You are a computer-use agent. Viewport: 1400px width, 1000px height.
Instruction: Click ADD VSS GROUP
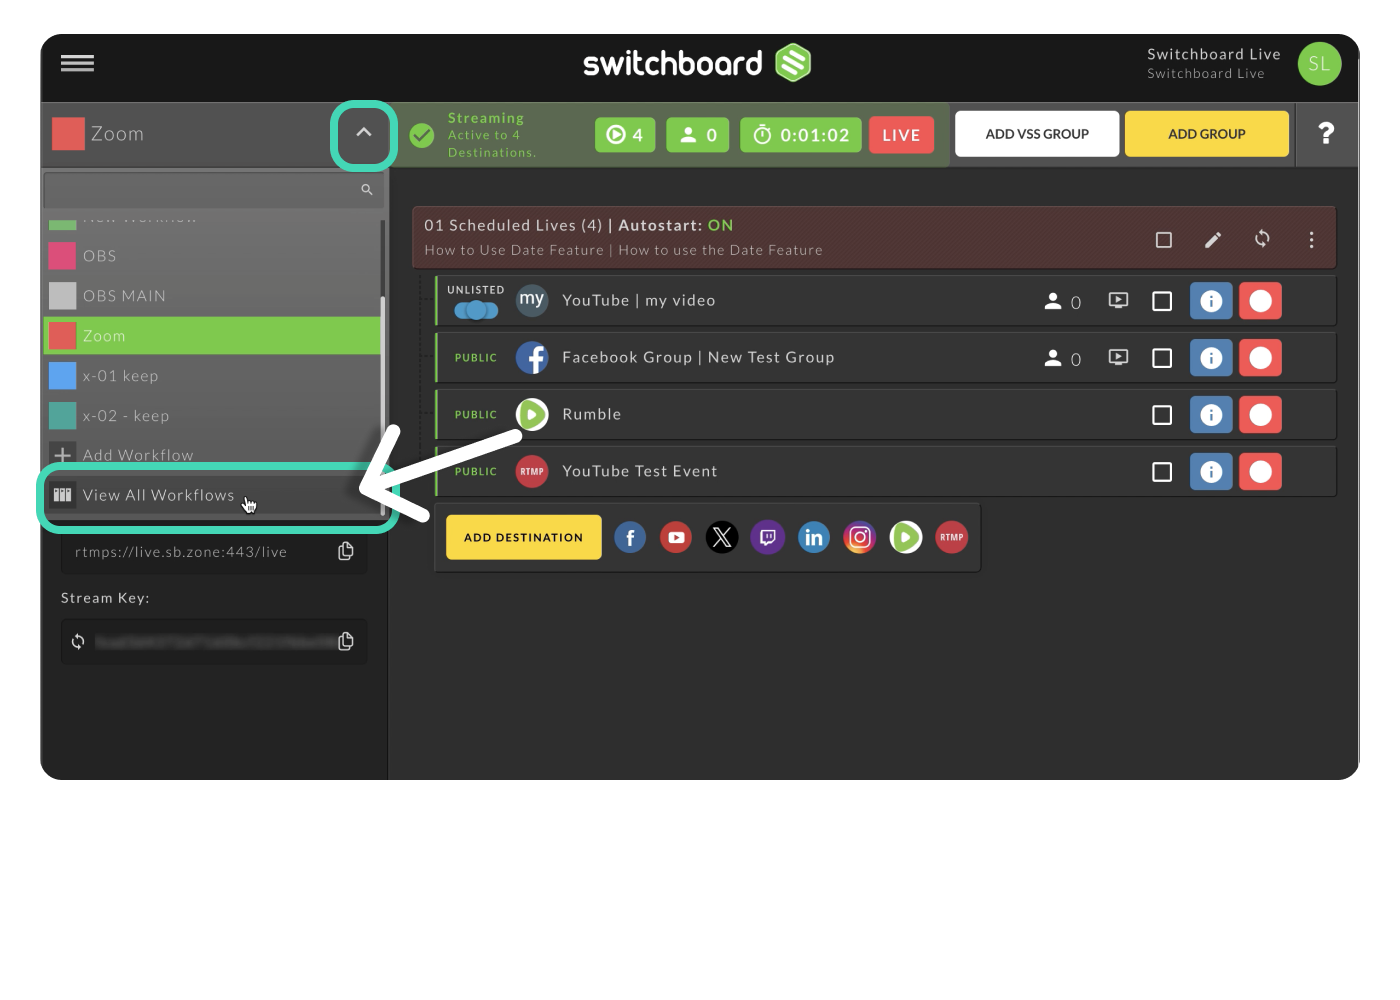1037,134
